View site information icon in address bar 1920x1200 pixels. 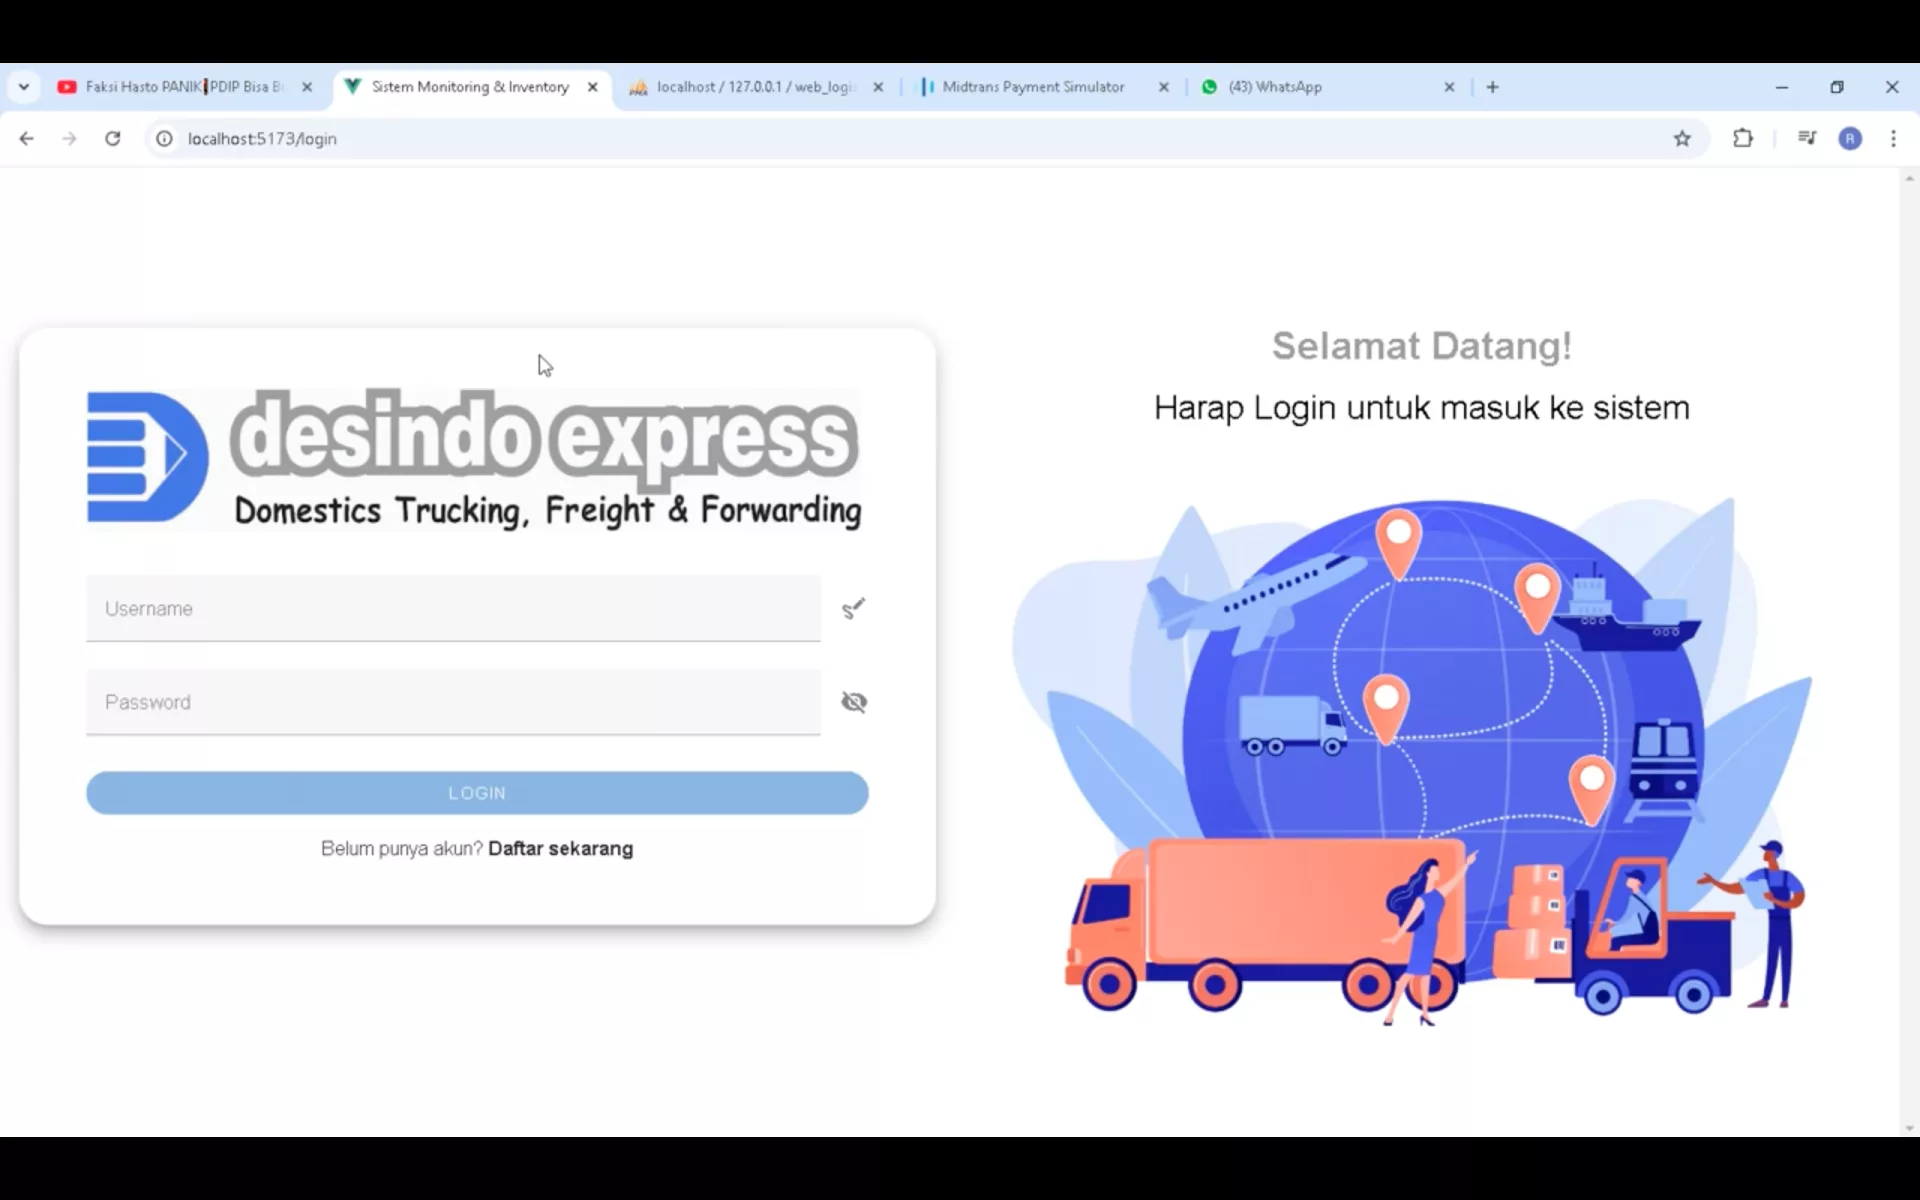[164, 139]
